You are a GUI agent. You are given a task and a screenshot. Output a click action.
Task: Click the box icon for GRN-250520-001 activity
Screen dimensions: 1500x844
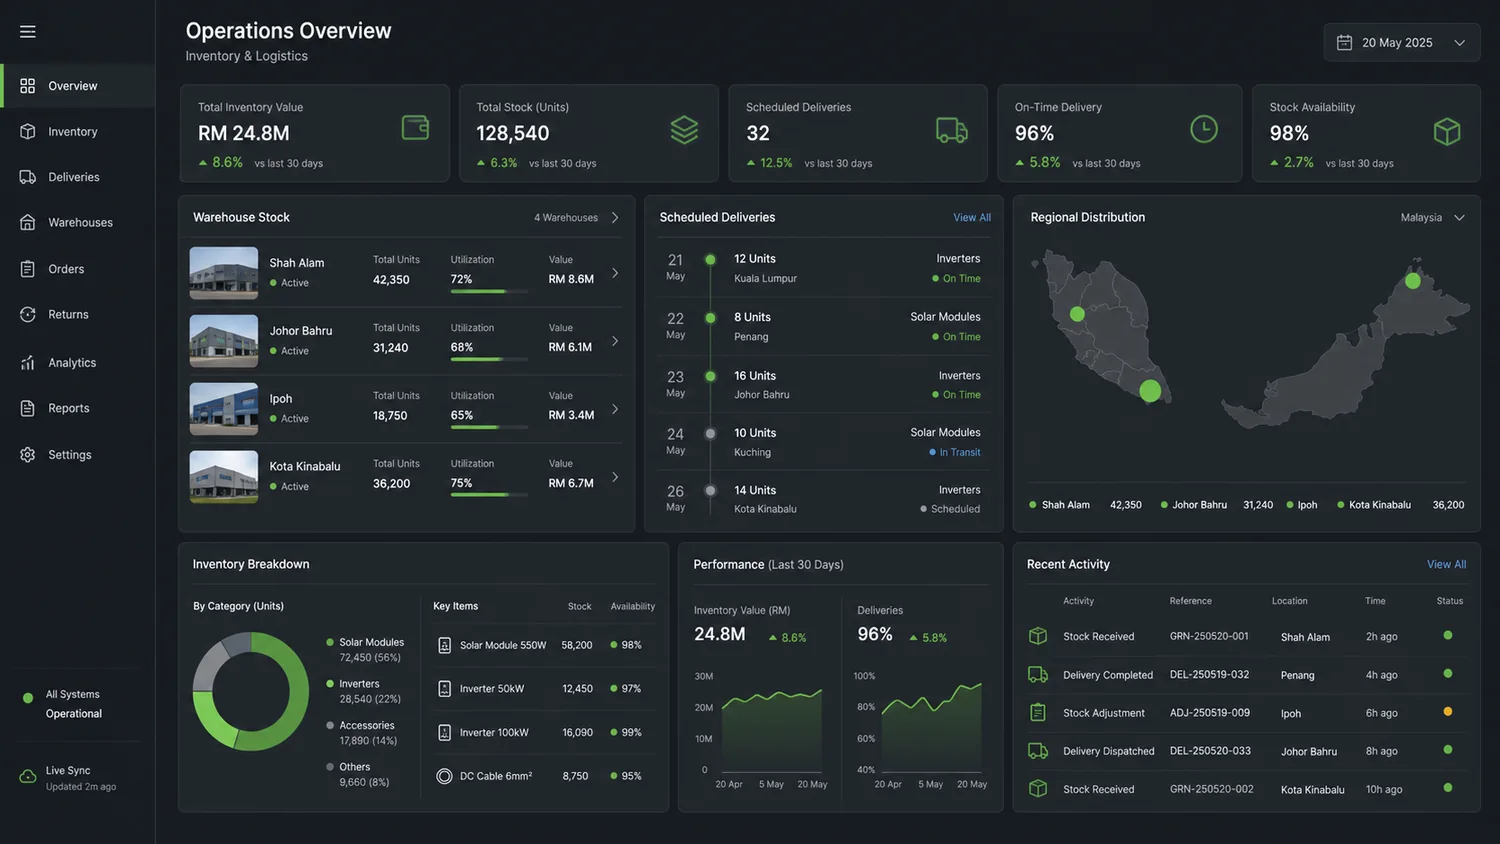pyautogui.click(x=1038, y=636)
